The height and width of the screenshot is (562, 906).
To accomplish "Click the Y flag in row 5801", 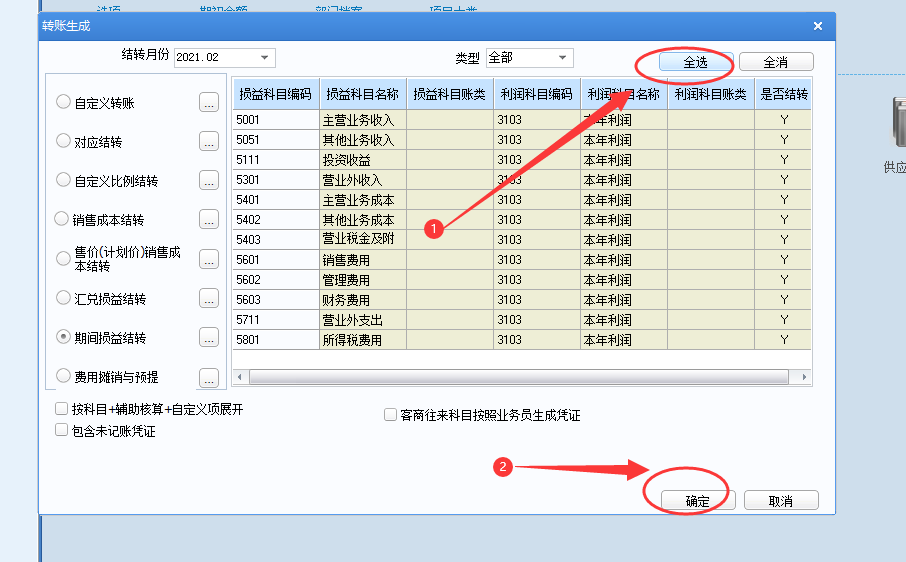I will pos(784,340).
